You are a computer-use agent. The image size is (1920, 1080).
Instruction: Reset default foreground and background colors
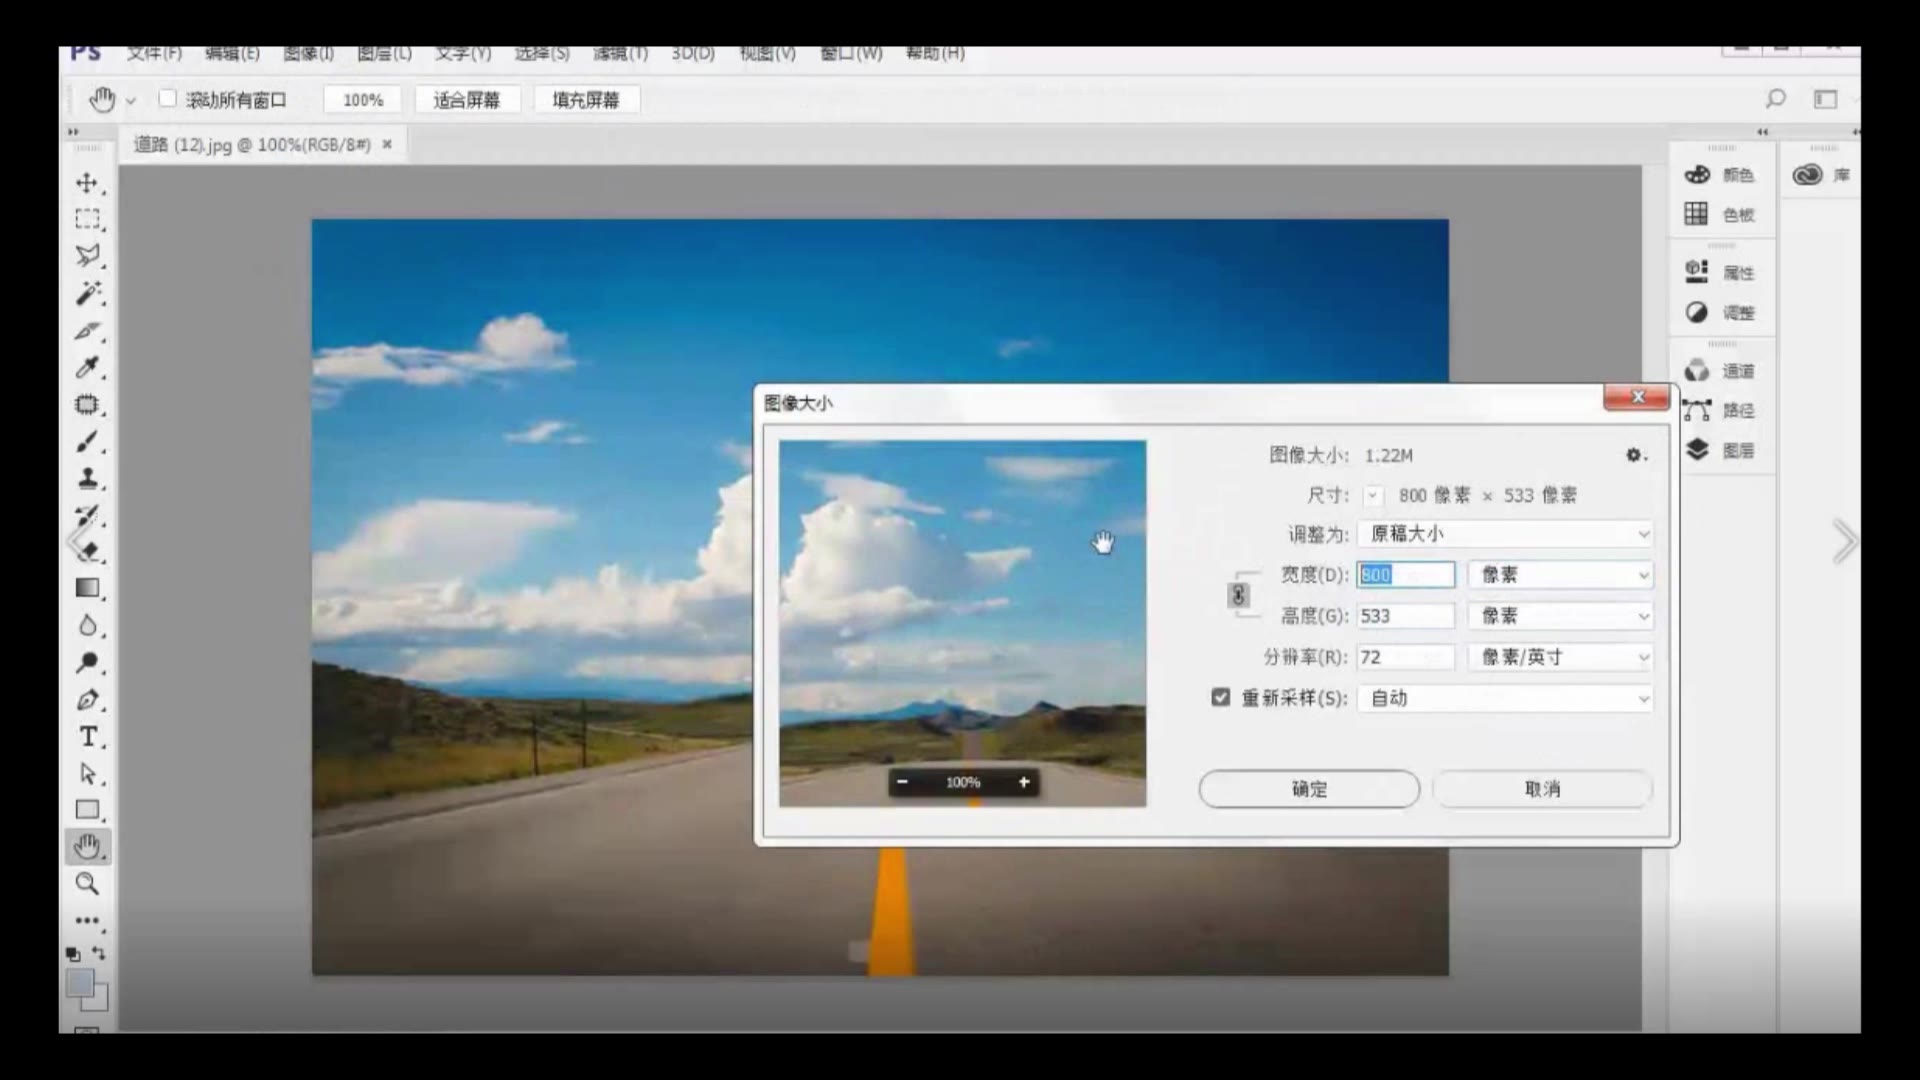(x=73, y=954)
